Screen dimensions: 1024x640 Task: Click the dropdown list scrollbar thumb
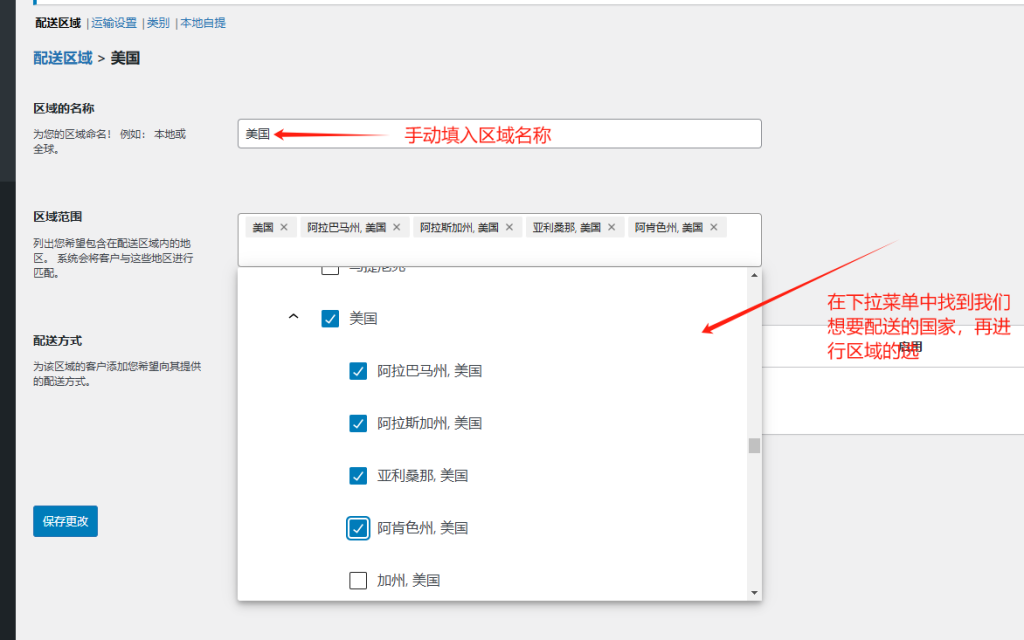pos(753,445)
